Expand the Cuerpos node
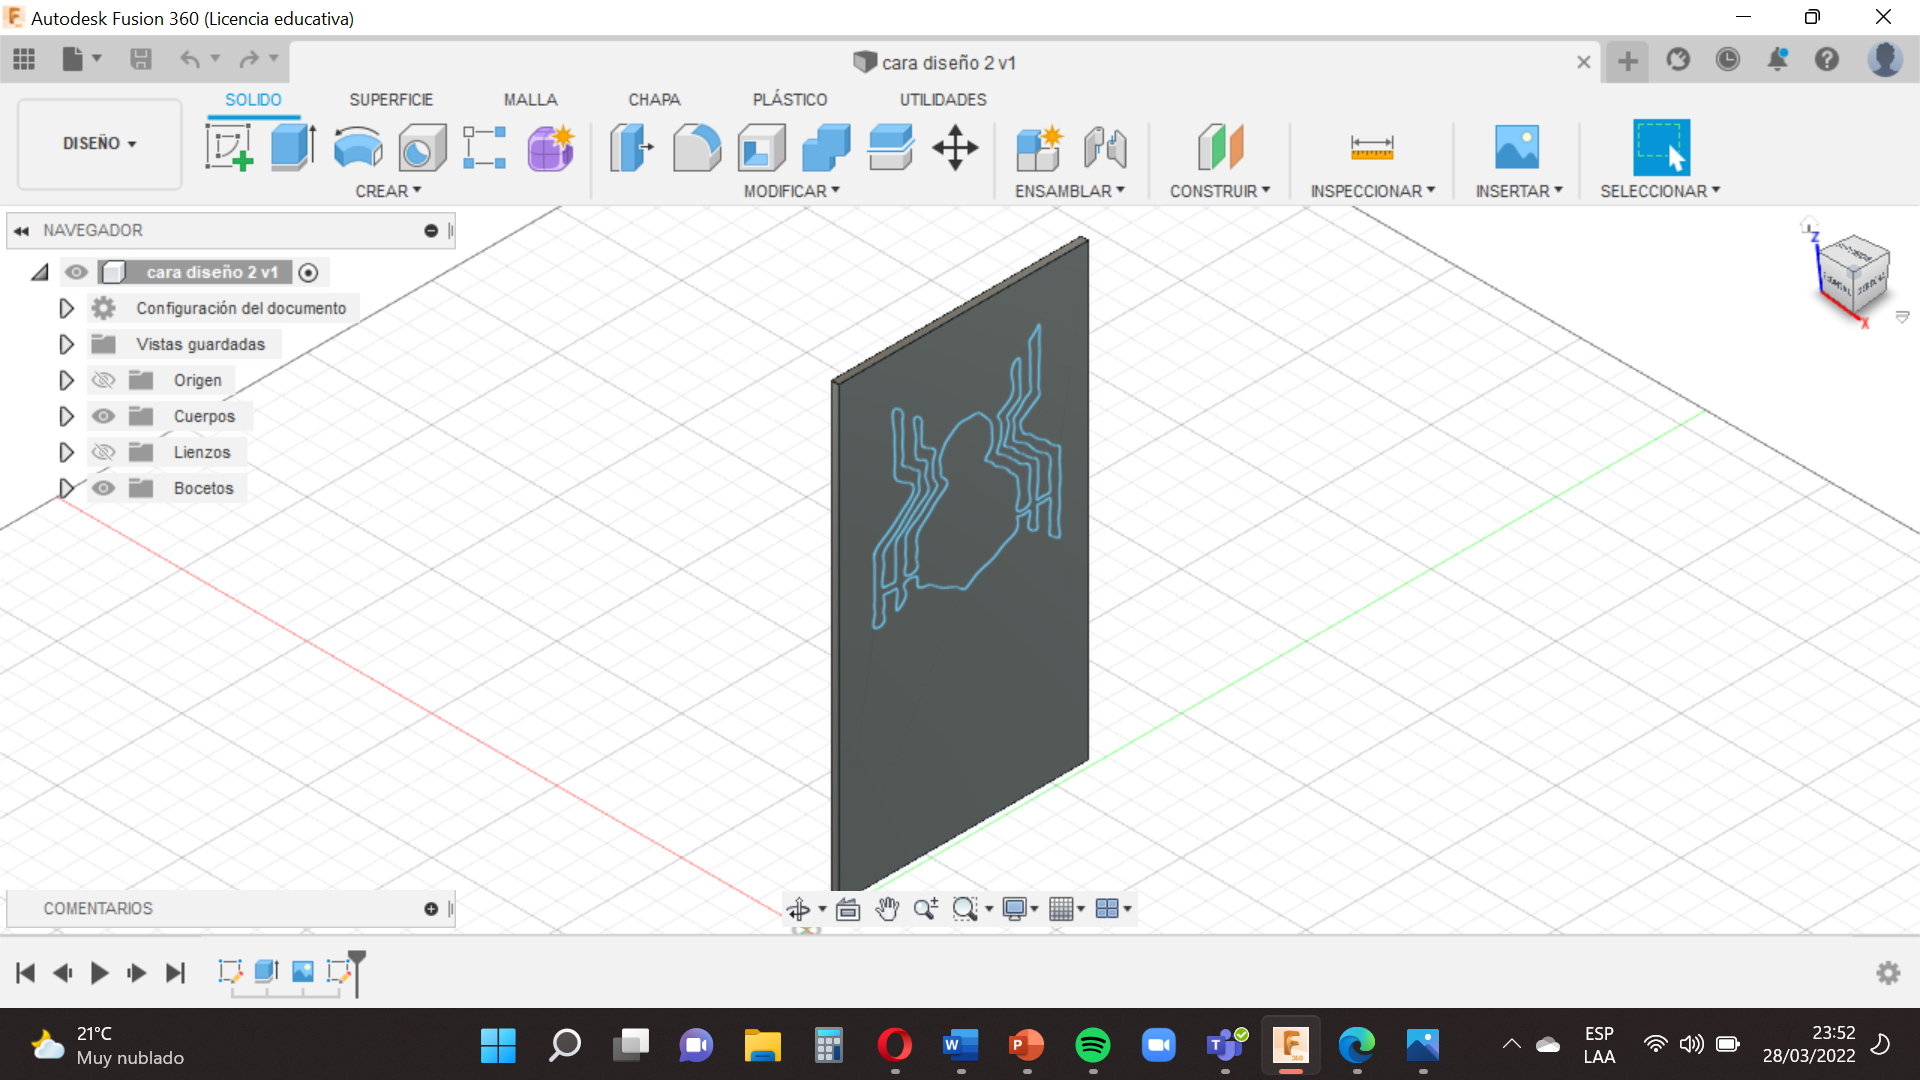 (x=66, y=416)
